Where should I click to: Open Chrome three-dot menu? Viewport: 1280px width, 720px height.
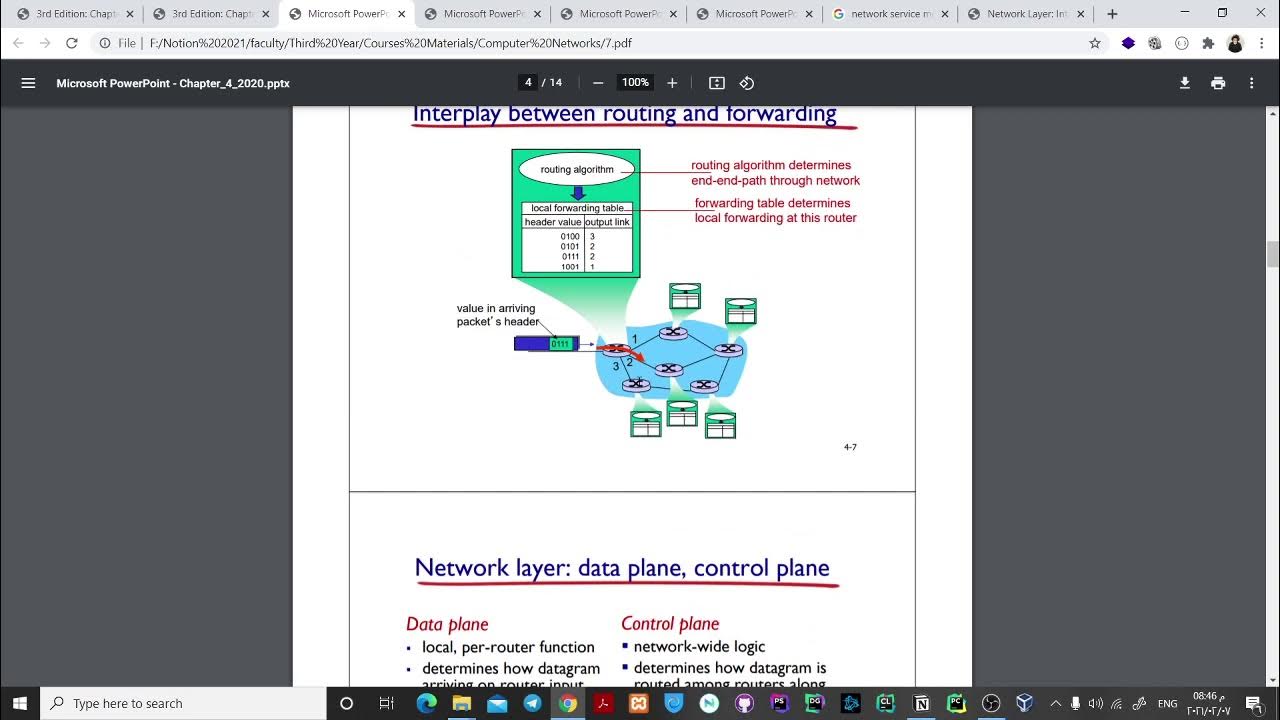click(1261, 43)
